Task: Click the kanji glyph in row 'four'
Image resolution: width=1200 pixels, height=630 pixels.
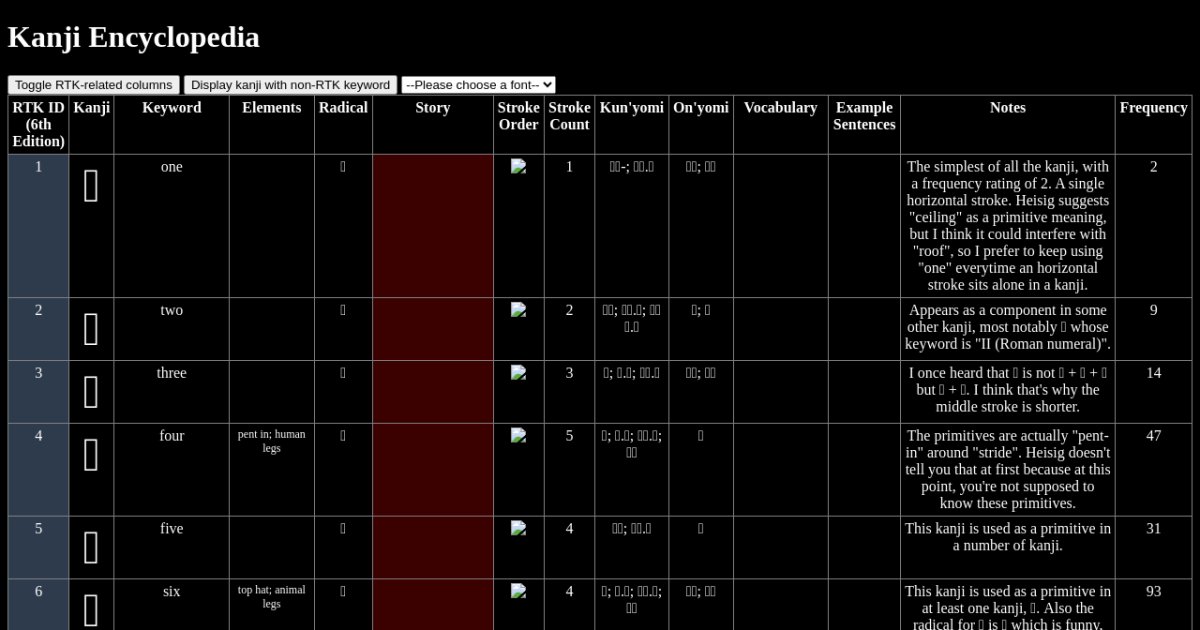Action: click(x=91, y=455)
